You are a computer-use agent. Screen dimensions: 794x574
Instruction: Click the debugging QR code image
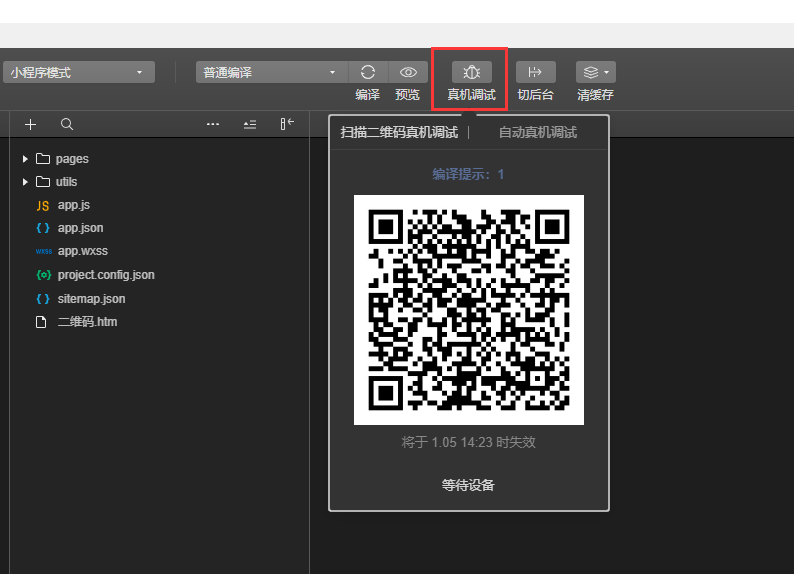point(469,310)
